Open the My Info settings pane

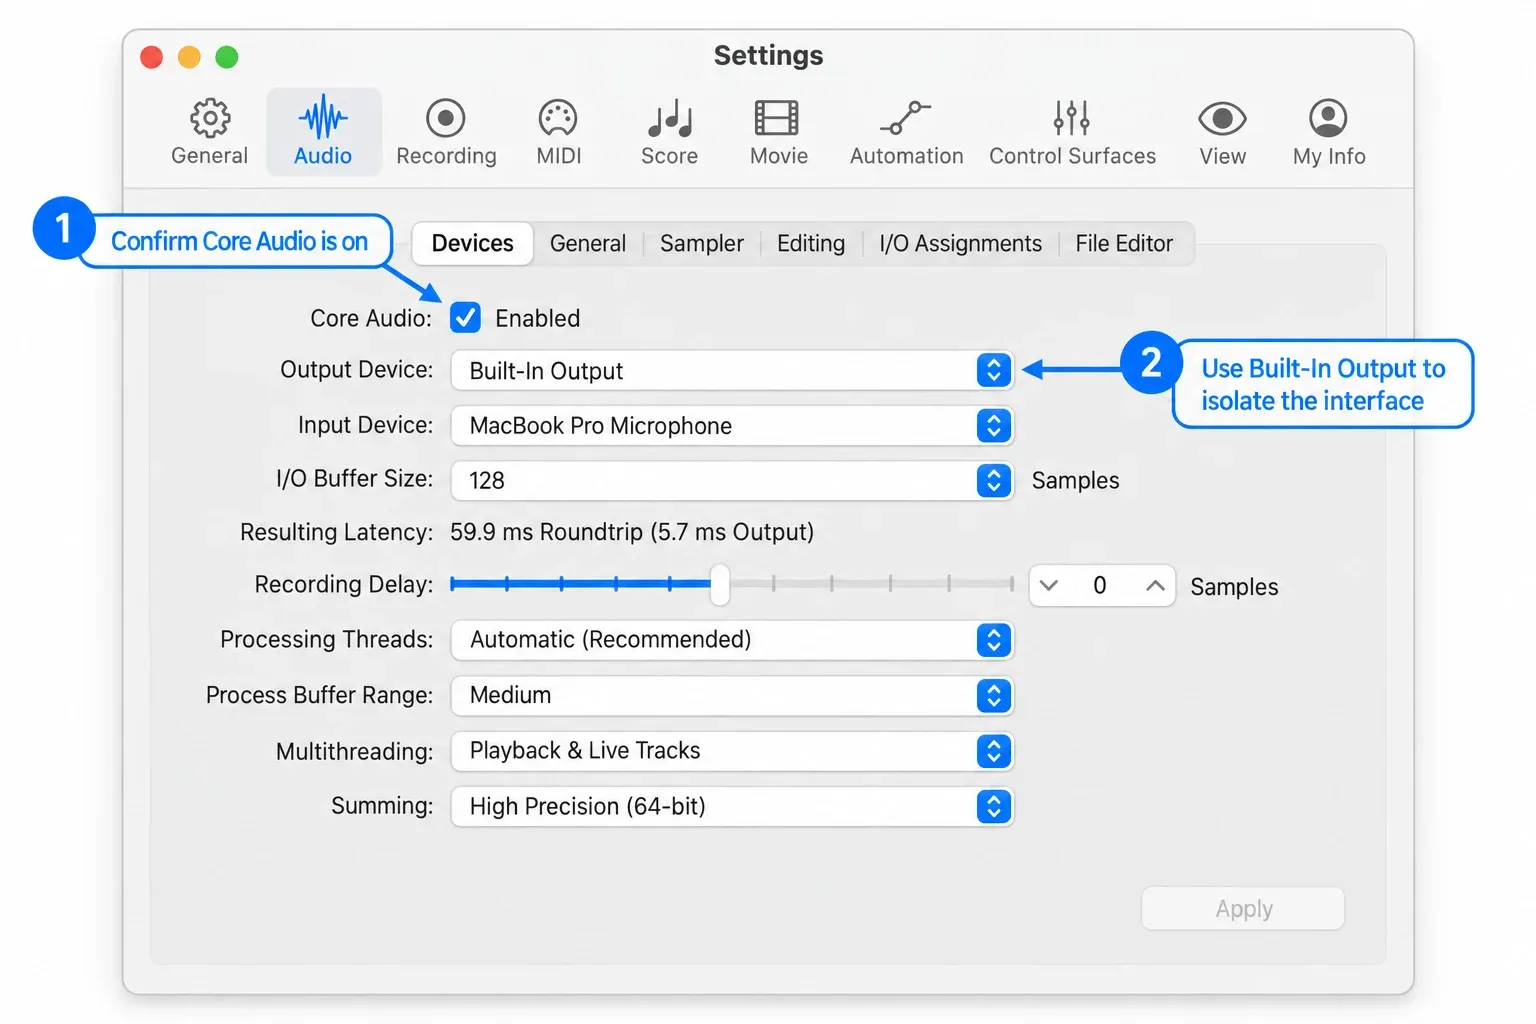click(1328, 132)
